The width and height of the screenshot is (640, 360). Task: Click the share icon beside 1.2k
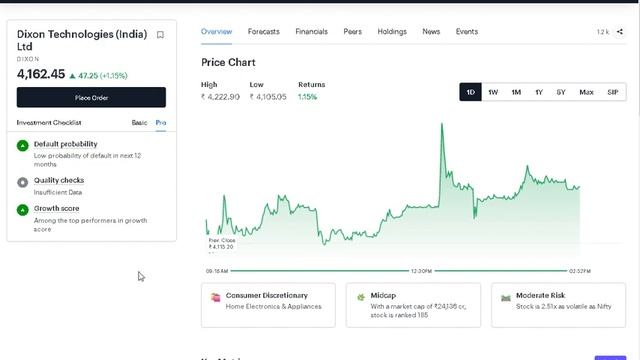(x=620, y=31)
